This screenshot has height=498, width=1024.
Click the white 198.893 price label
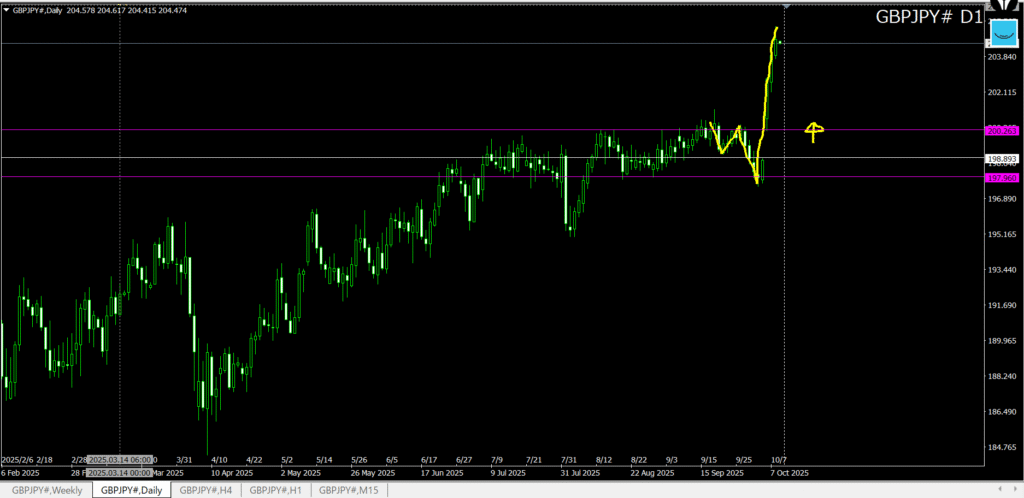pos(1001,158)
